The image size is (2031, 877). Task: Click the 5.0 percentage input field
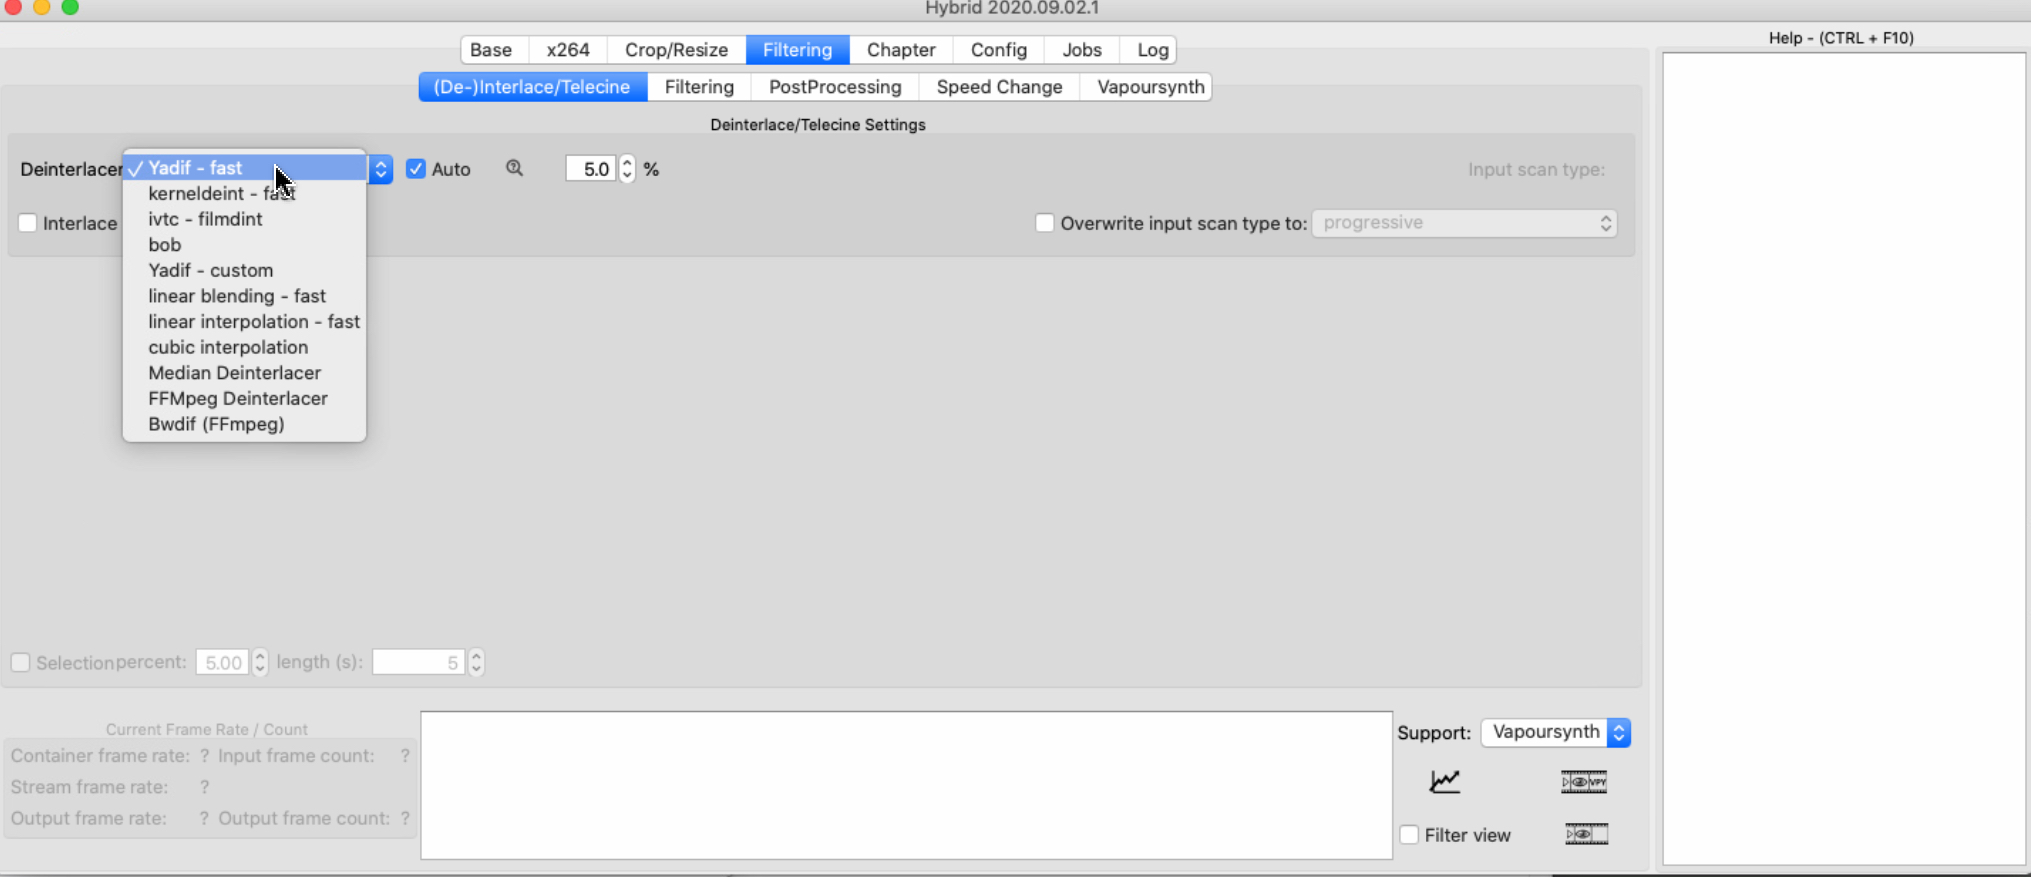tap(591, 169)
